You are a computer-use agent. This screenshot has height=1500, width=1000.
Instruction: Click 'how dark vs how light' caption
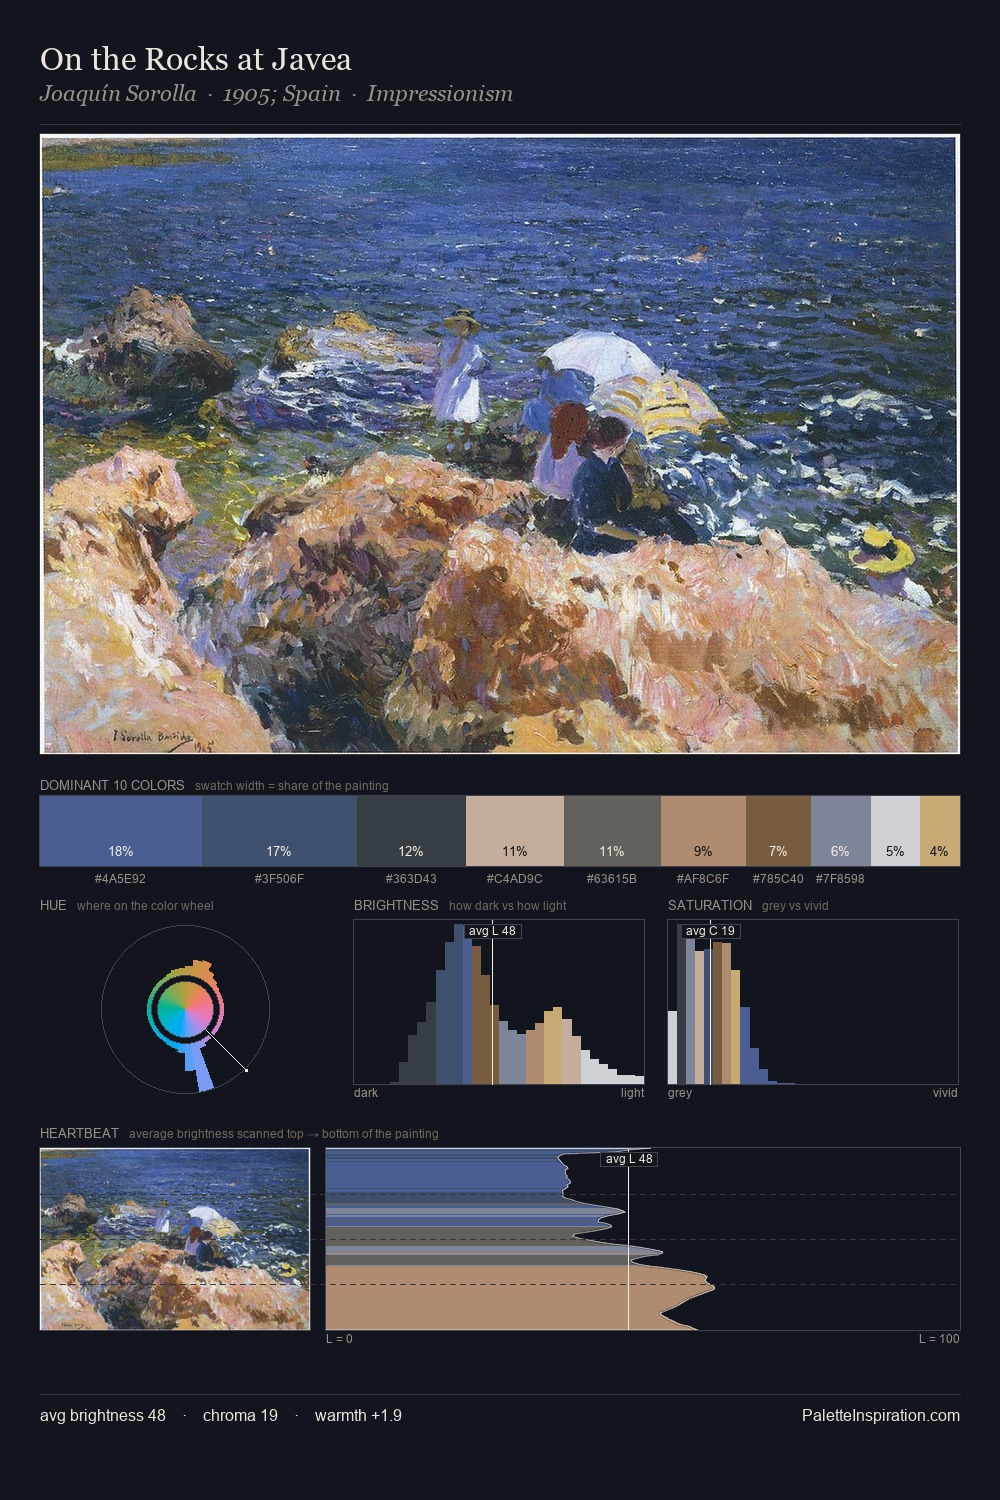point(508,906)
